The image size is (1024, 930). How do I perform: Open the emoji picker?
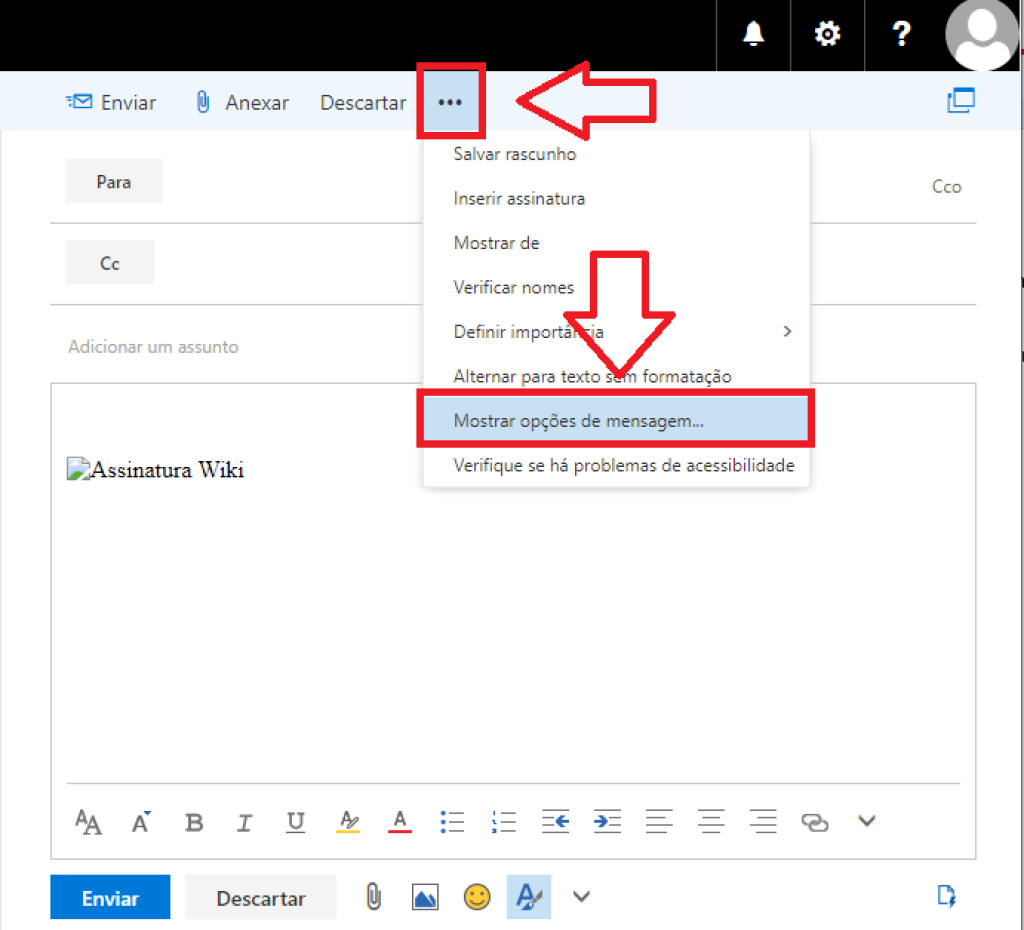point(477,897)
